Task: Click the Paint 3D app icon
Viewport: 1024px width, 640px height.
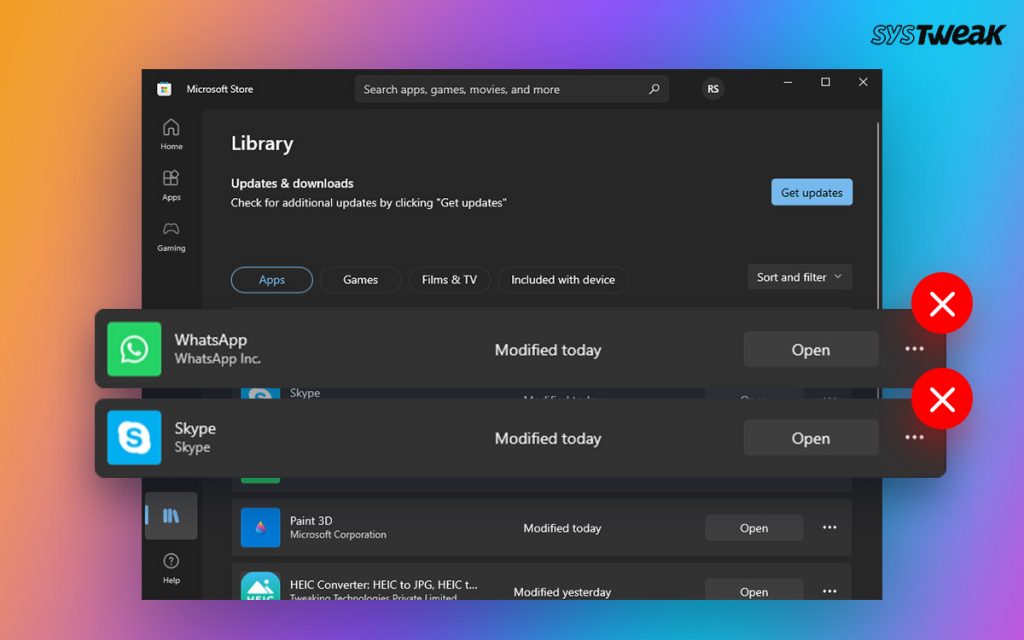Action: pyautogui.click(x=259, y=527)
